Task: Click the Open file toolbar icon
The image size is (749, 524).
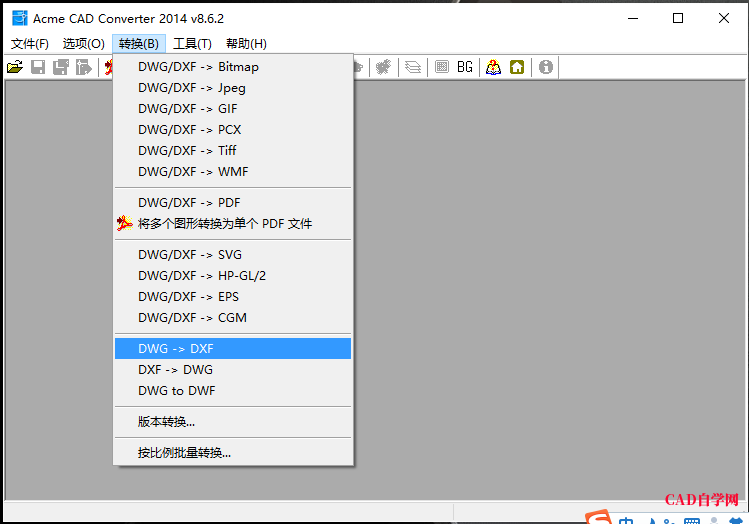Action: [15, 67]
